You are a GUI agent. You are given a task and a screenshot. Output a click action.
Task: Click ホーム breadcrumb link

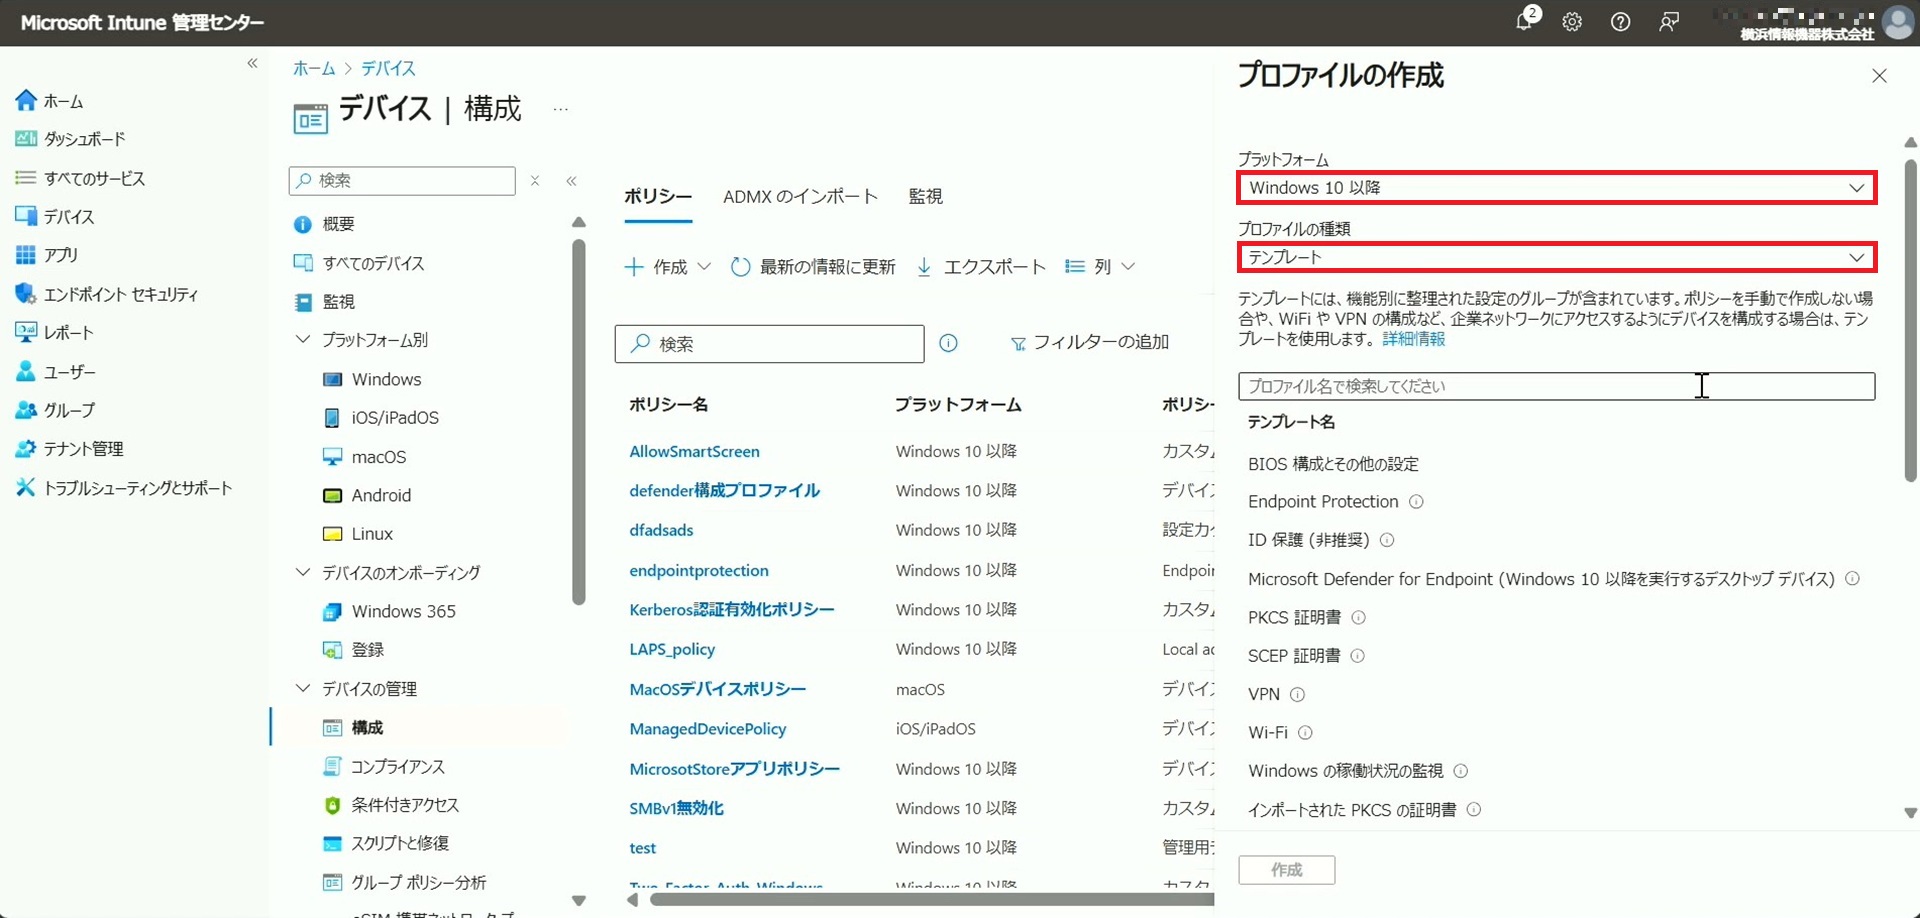(x=314, y=68)
